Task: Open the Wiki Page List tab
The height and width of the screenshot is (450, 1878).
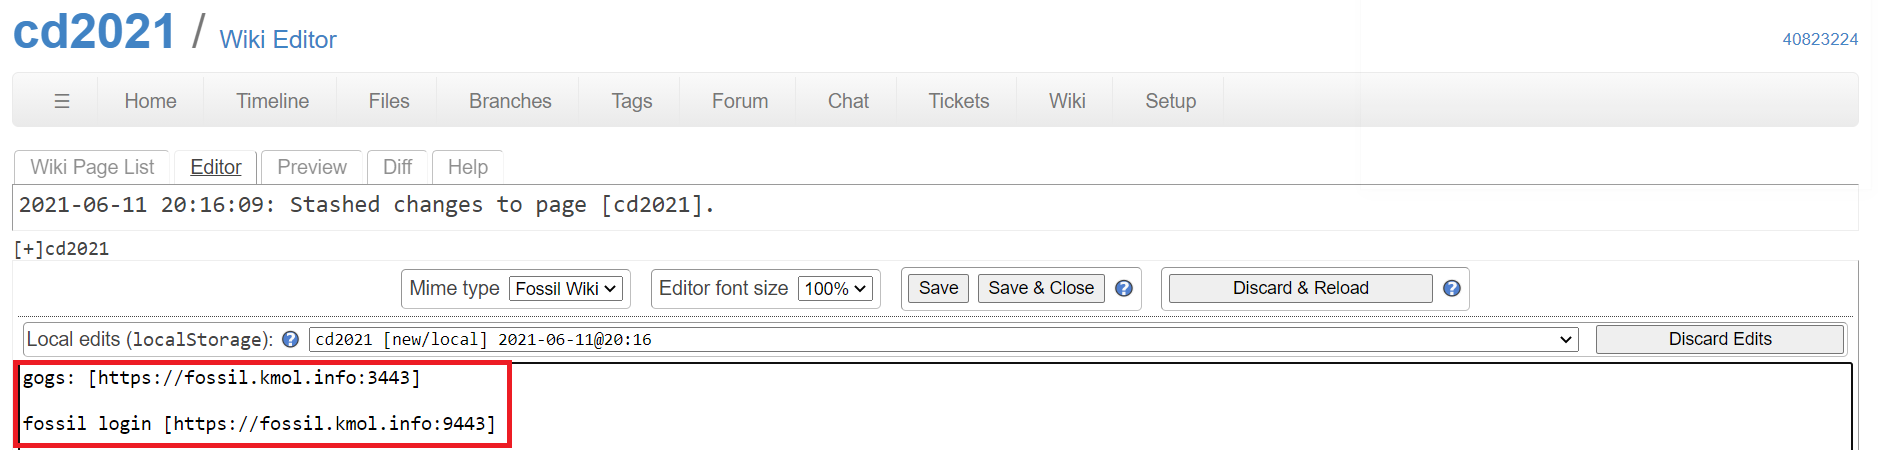Action: (x=92, y=167)
